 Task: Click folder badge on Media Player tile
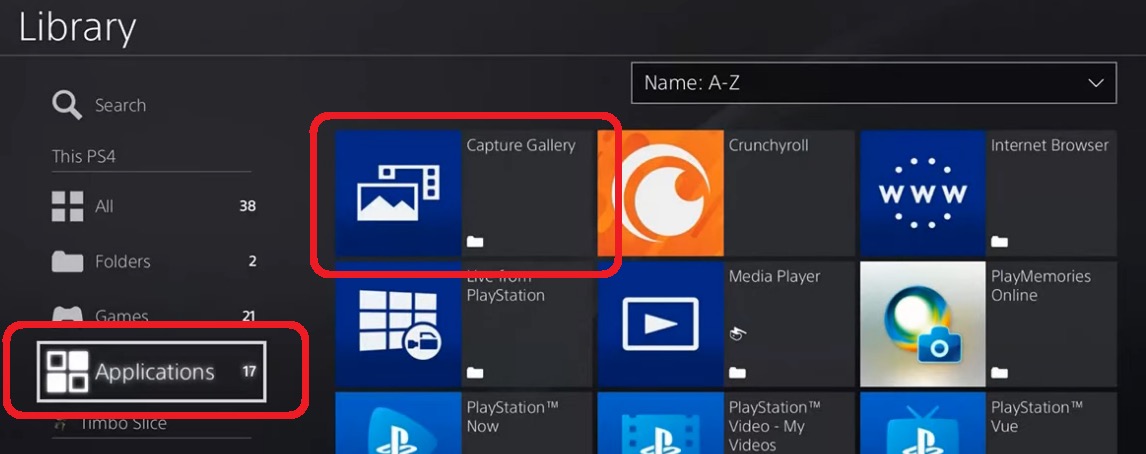[x=737, y=373]
